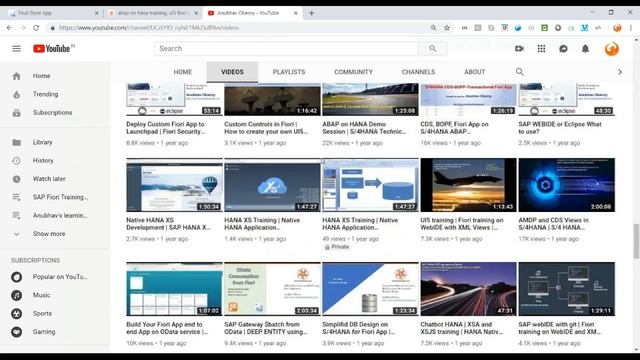Screen dimensions: 640x360
Task: Open the COMMUNITY tab
Action: coord(353,72)
